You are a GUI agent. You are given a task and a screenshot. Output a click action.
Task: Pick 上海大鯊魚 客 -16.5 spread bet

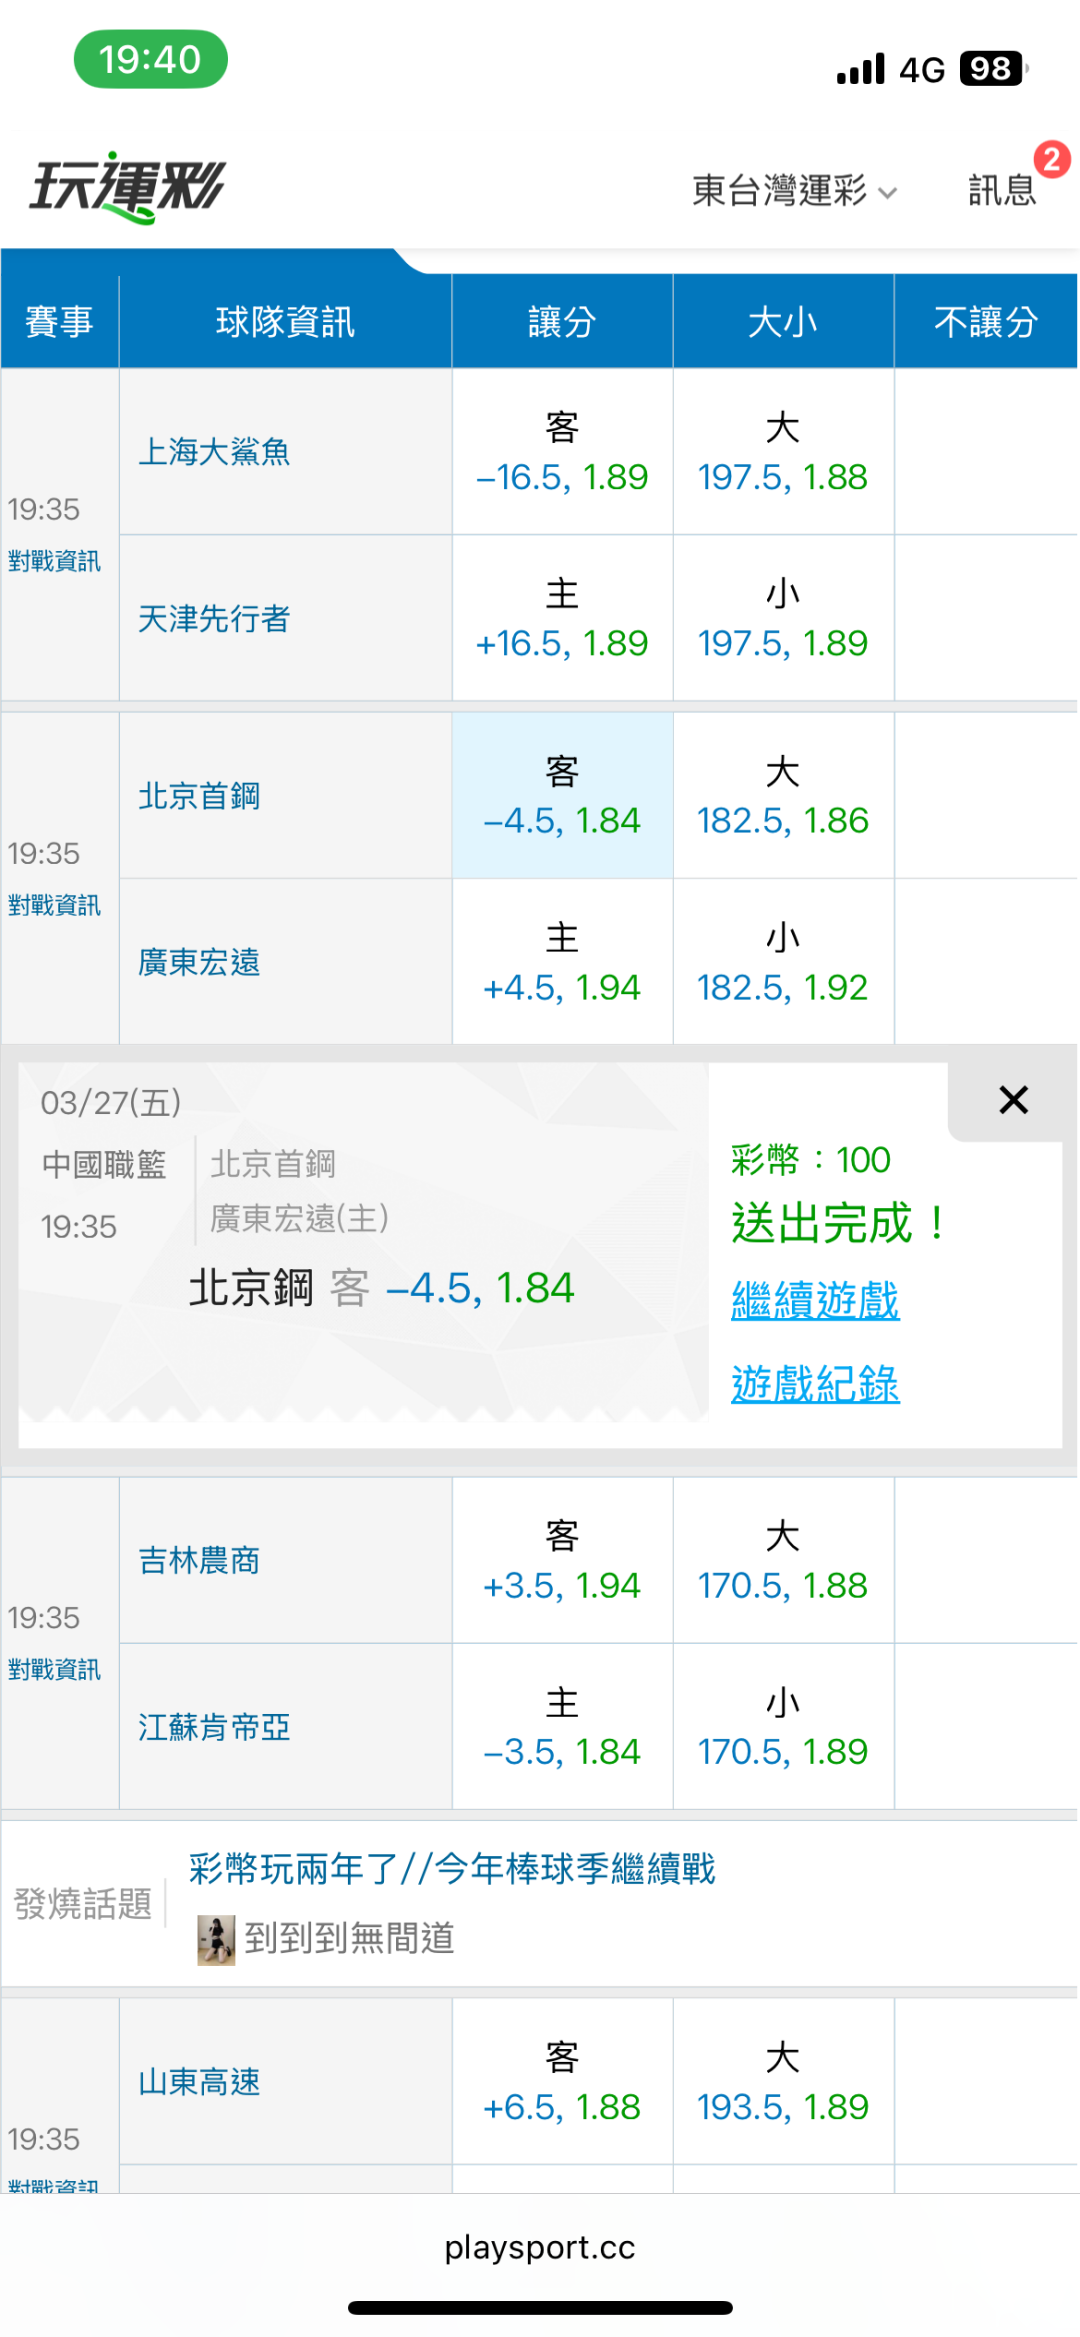562,453
